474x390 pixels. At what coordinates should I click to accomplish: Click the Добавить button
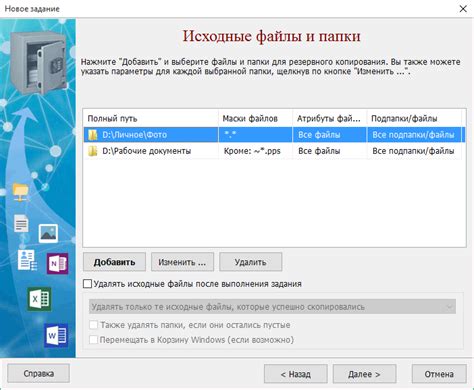click(114, 262)
